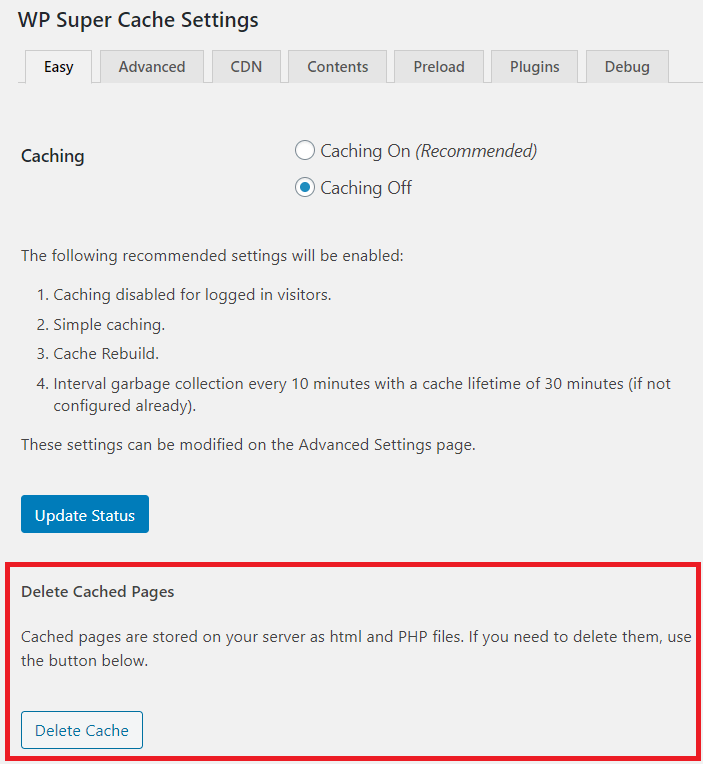Click the Delete Cached Pages heading
The image size is (703, 764).
(x=98, y=592)
